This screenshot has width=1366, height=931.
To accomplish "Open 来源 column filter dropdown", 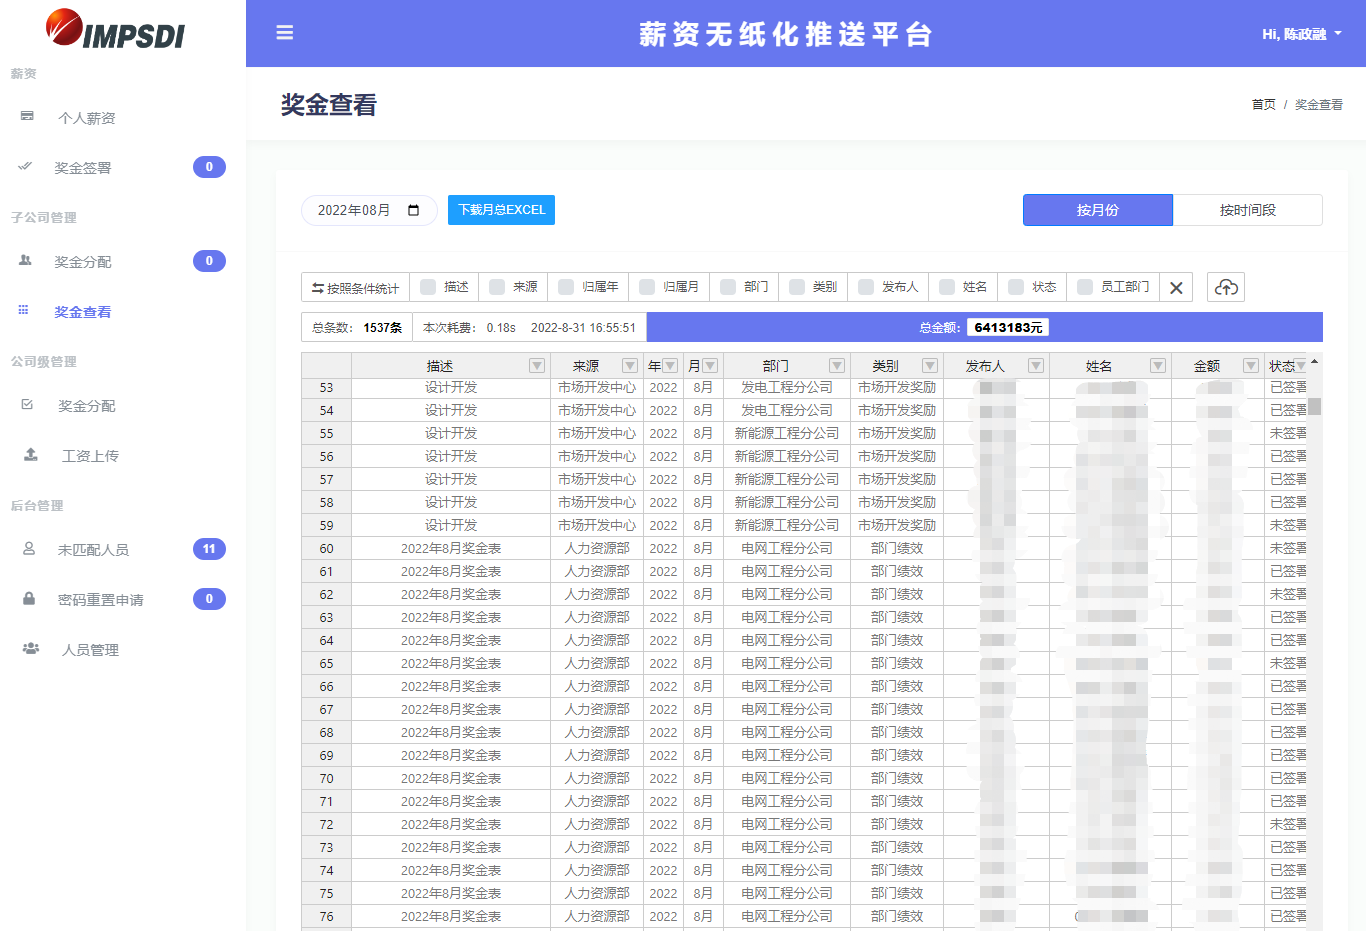I will [x=630, y=366].
